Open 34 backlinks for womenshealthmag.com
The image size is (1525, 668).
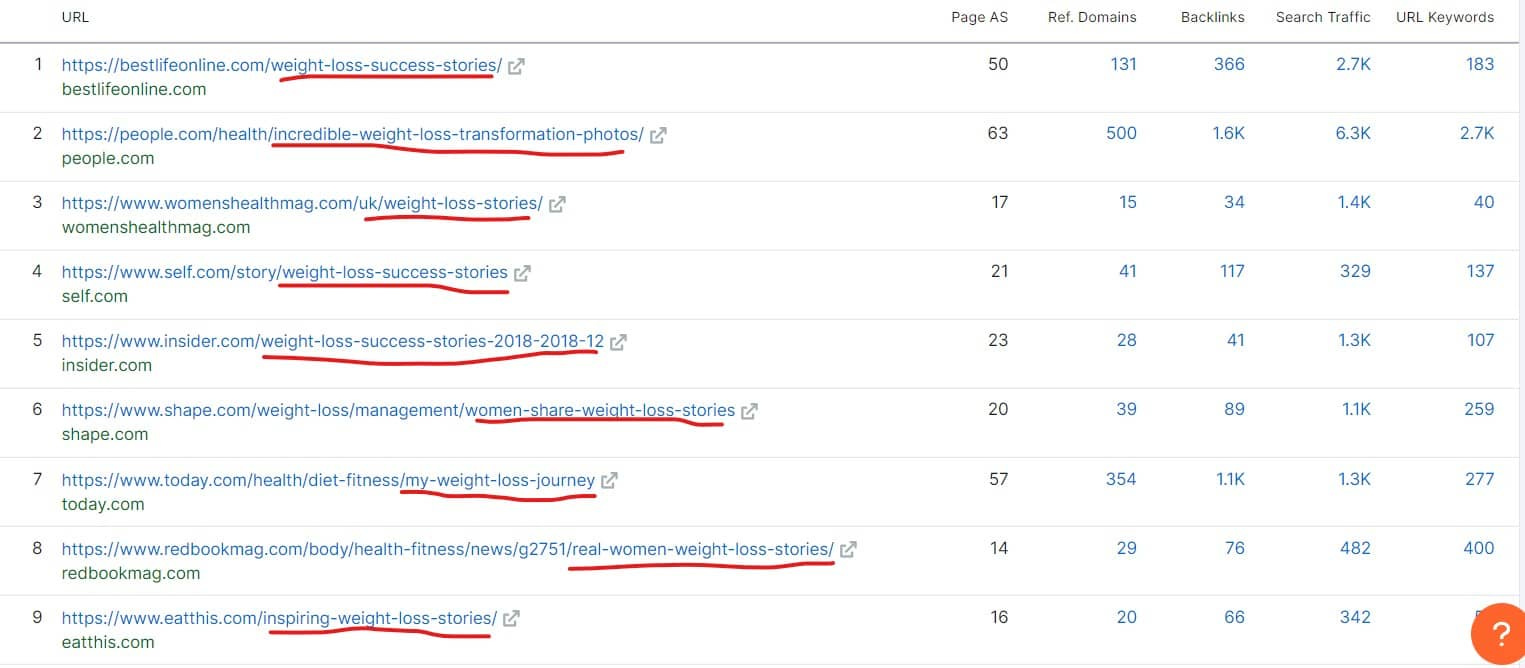tap(1235, 202)
